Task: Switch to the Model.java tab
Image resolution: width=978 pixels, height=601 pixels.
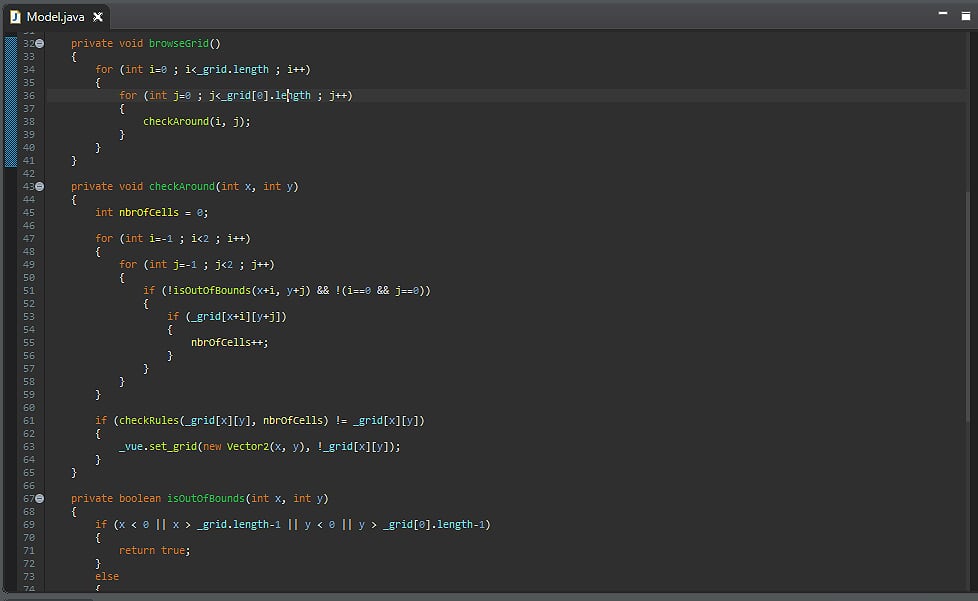Action: coord(55,17)
